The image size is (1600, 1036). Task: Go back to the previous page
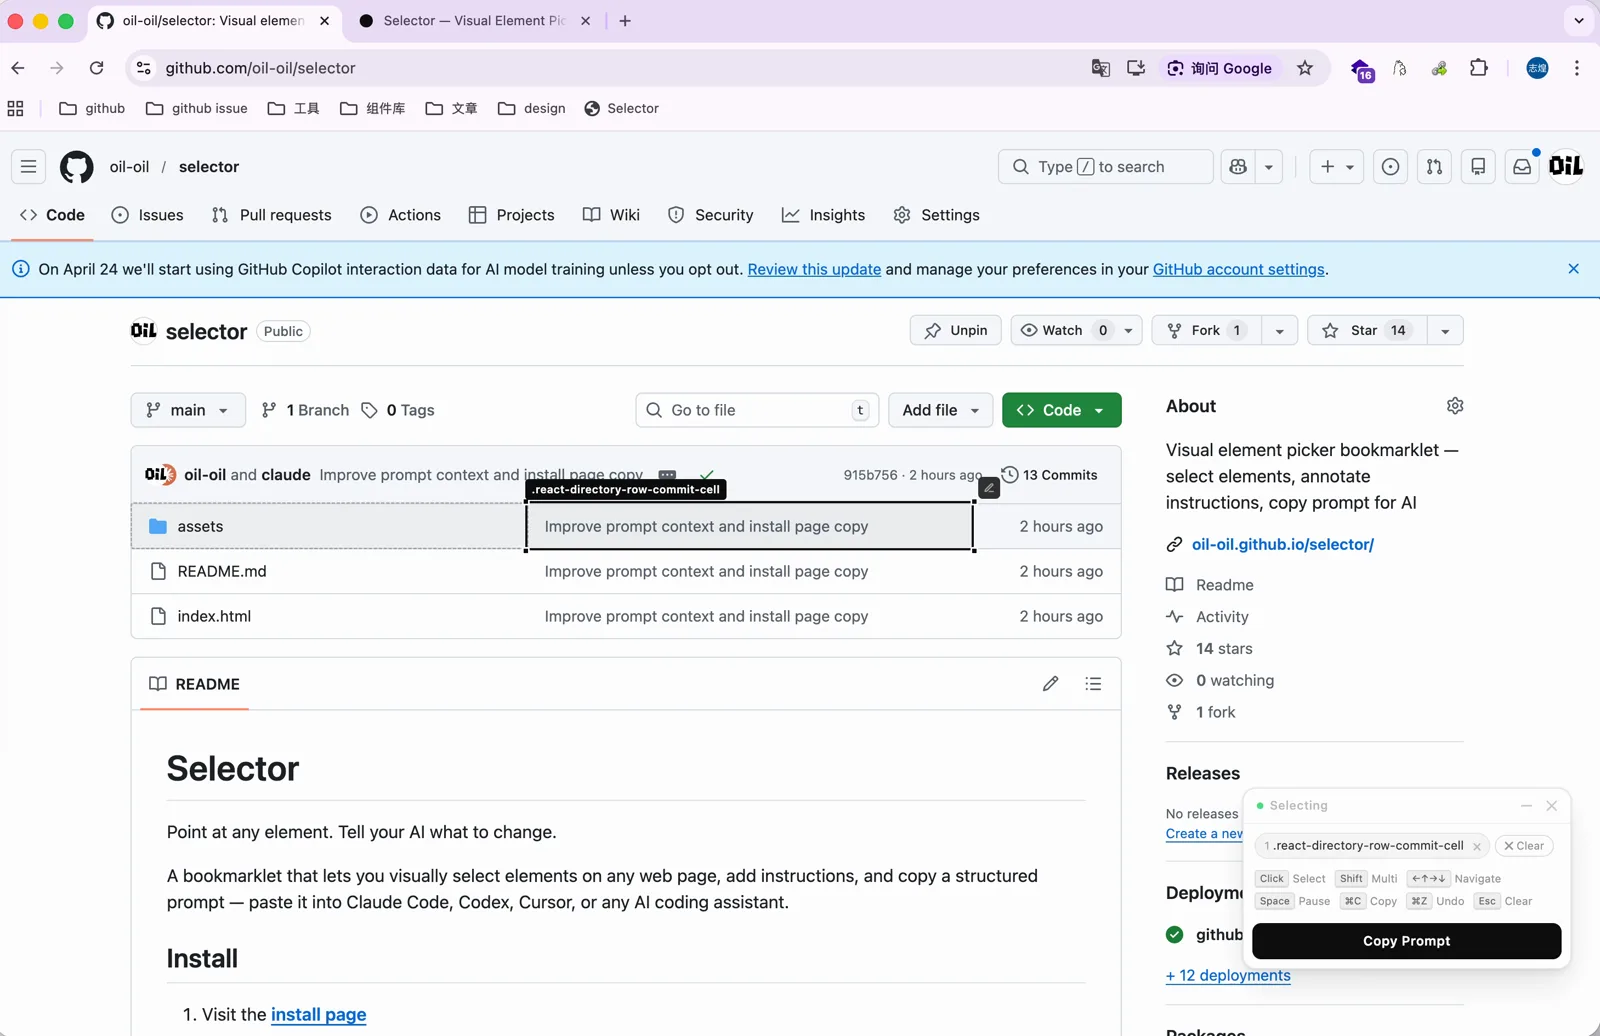[18, 68]
